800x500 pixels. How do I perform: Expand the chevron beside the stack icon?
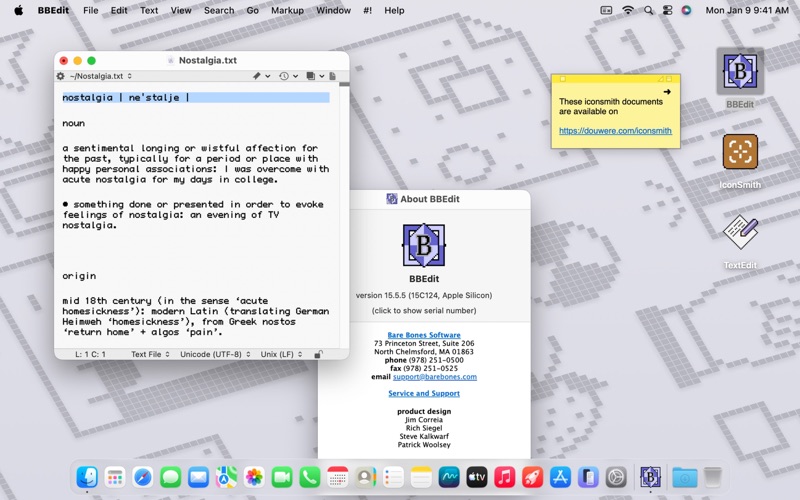tap(322, 76)
